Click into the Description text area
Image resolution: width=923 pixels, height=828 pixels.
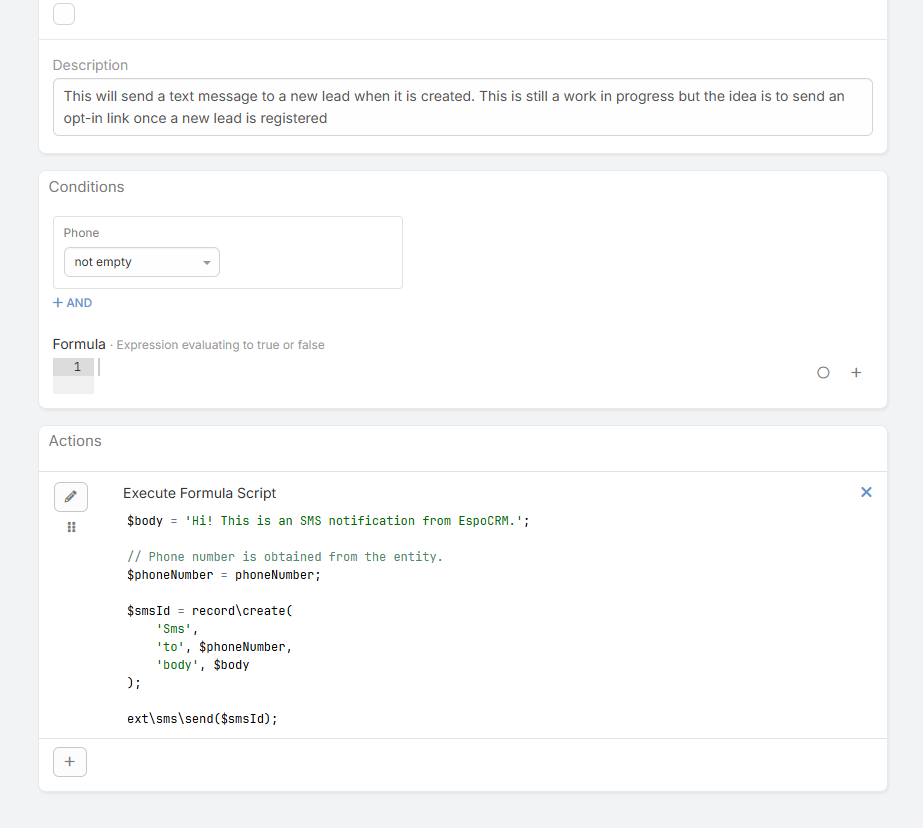point(462,107)
